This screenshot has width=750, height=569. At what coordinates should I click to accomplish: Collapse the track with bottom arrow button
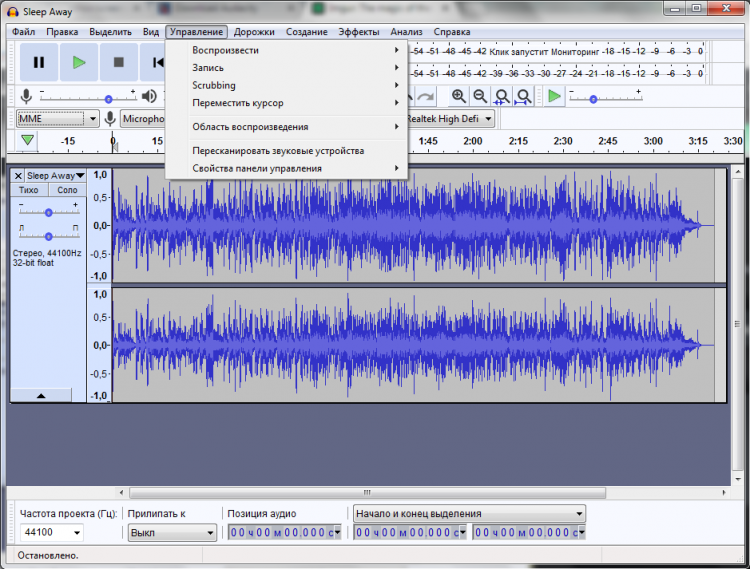point(41,396)
